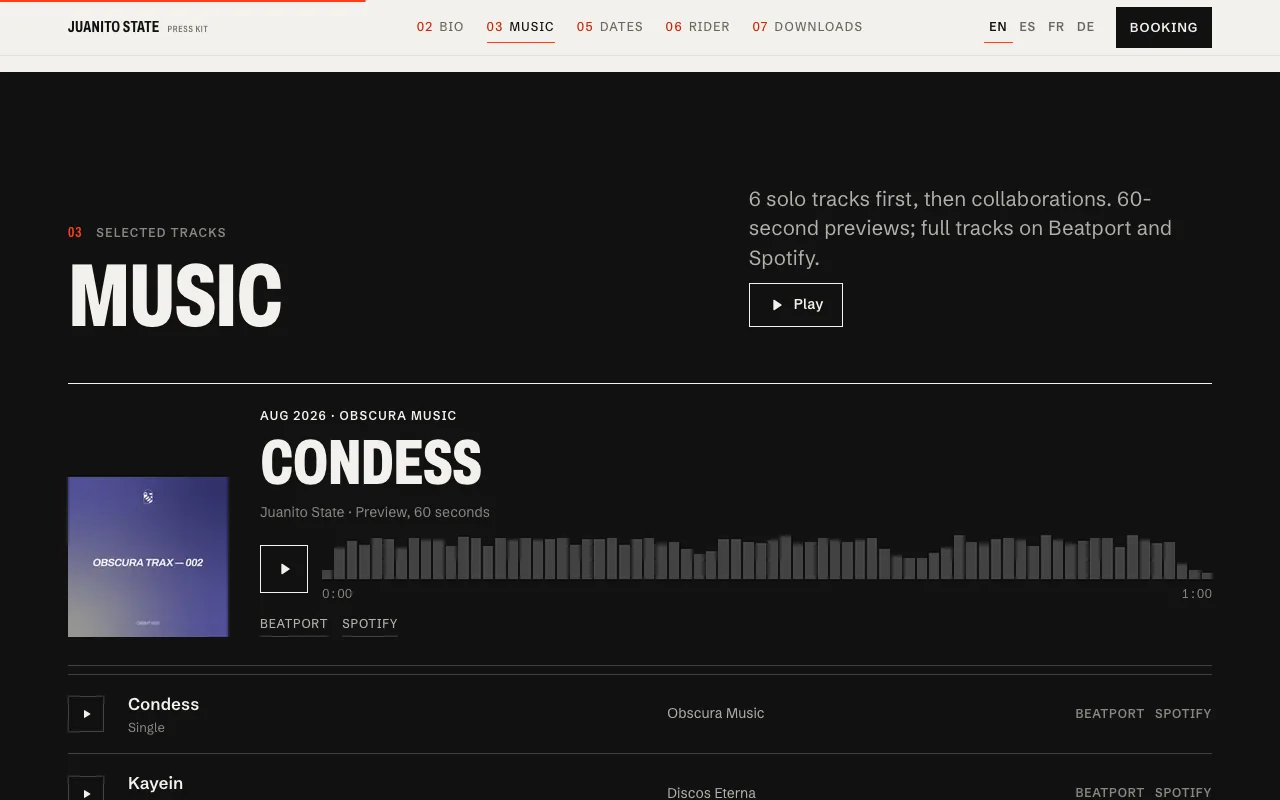
Task: Seek within the Condess waveform bar
Action: (x=767, y=557)
